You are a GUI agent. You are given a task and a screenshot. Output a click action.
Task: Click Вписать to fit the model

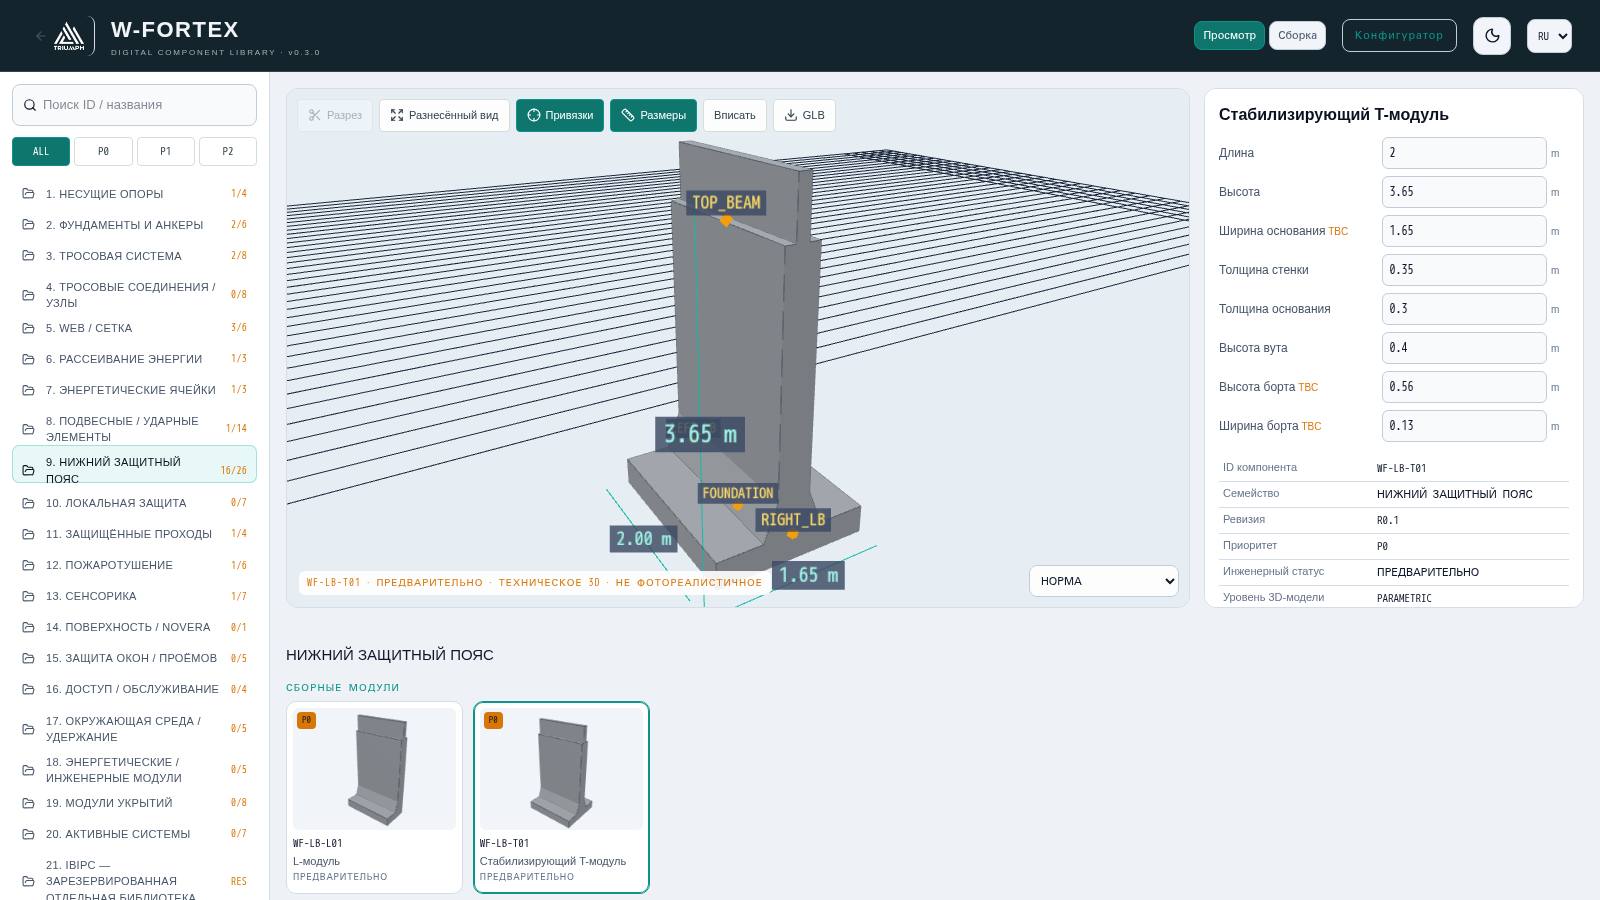pyautogui.click(x=735, y=115)
